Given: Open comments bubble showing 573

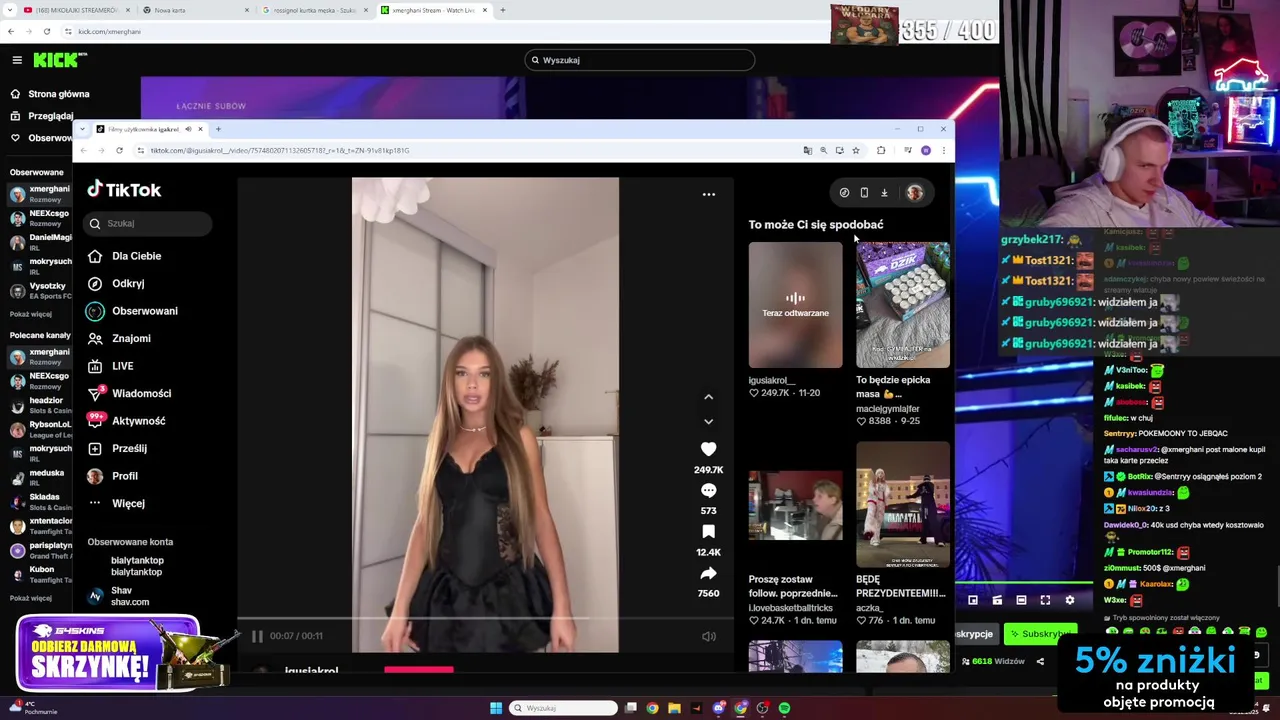Looking at the screenshot, I should coord(708,490).
